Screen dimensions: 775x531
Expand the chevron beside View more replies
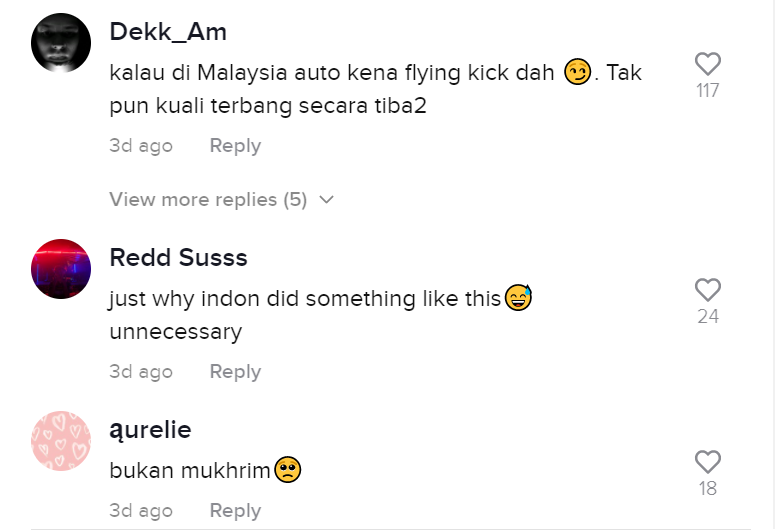326,200
